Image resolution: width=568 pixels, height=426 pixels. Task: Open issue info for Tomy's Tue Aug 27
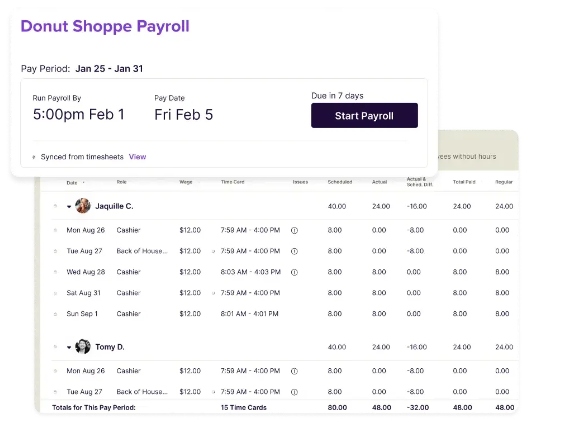pos(295,392)
